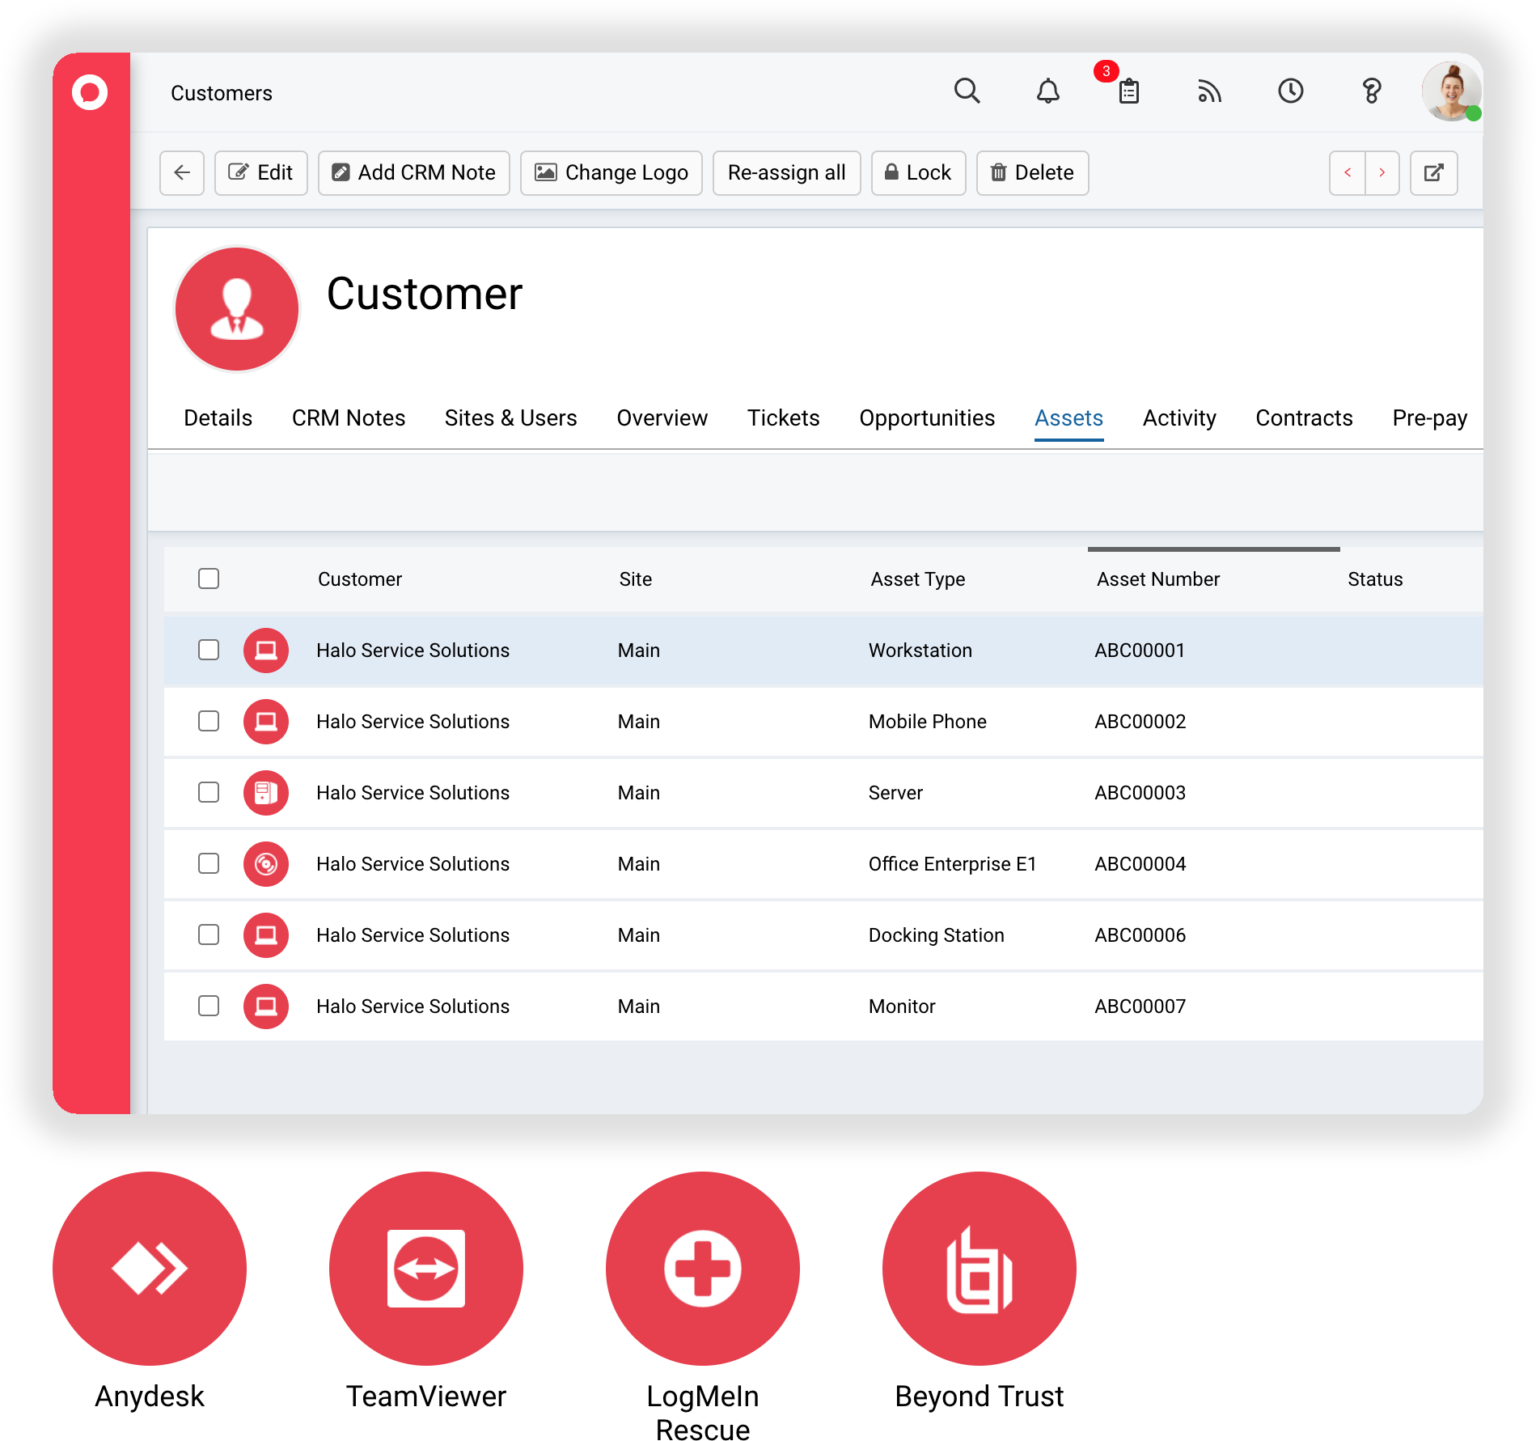Check the Office Enterprise E1 row checkbox
Image resolution: width=1536 pixels, height=1441 pixels.
click(x=208, y=863)
